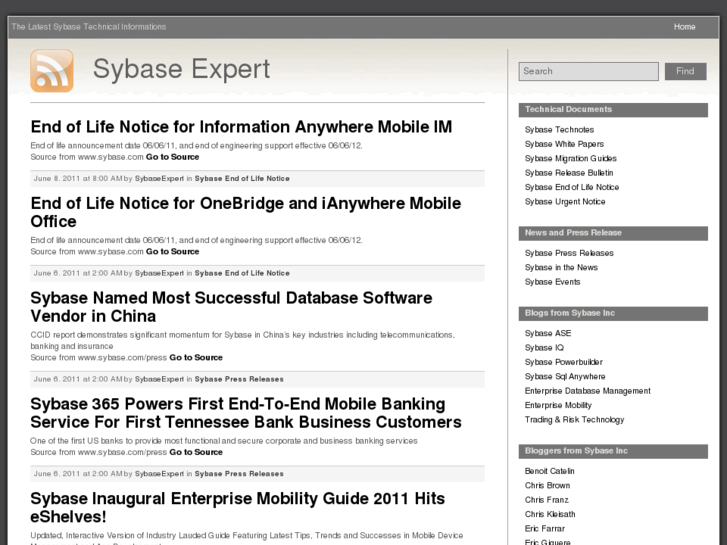Open Sybase End of Life Notice category in June 8 post
The image size is (727, 545).
pos(242,179)
